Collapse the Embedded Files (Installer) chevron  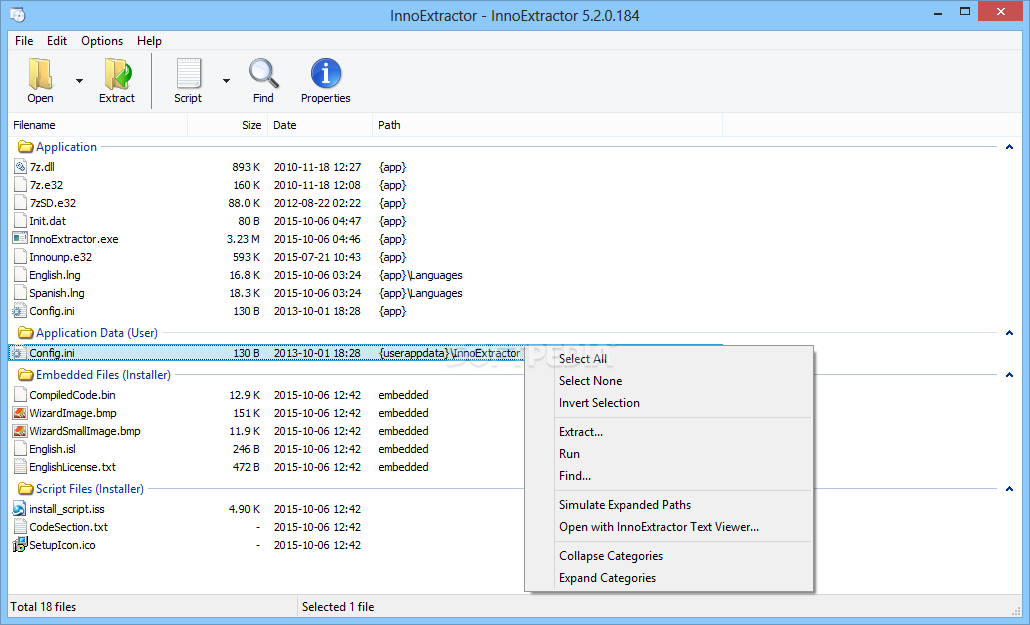tap(1010, 375)
